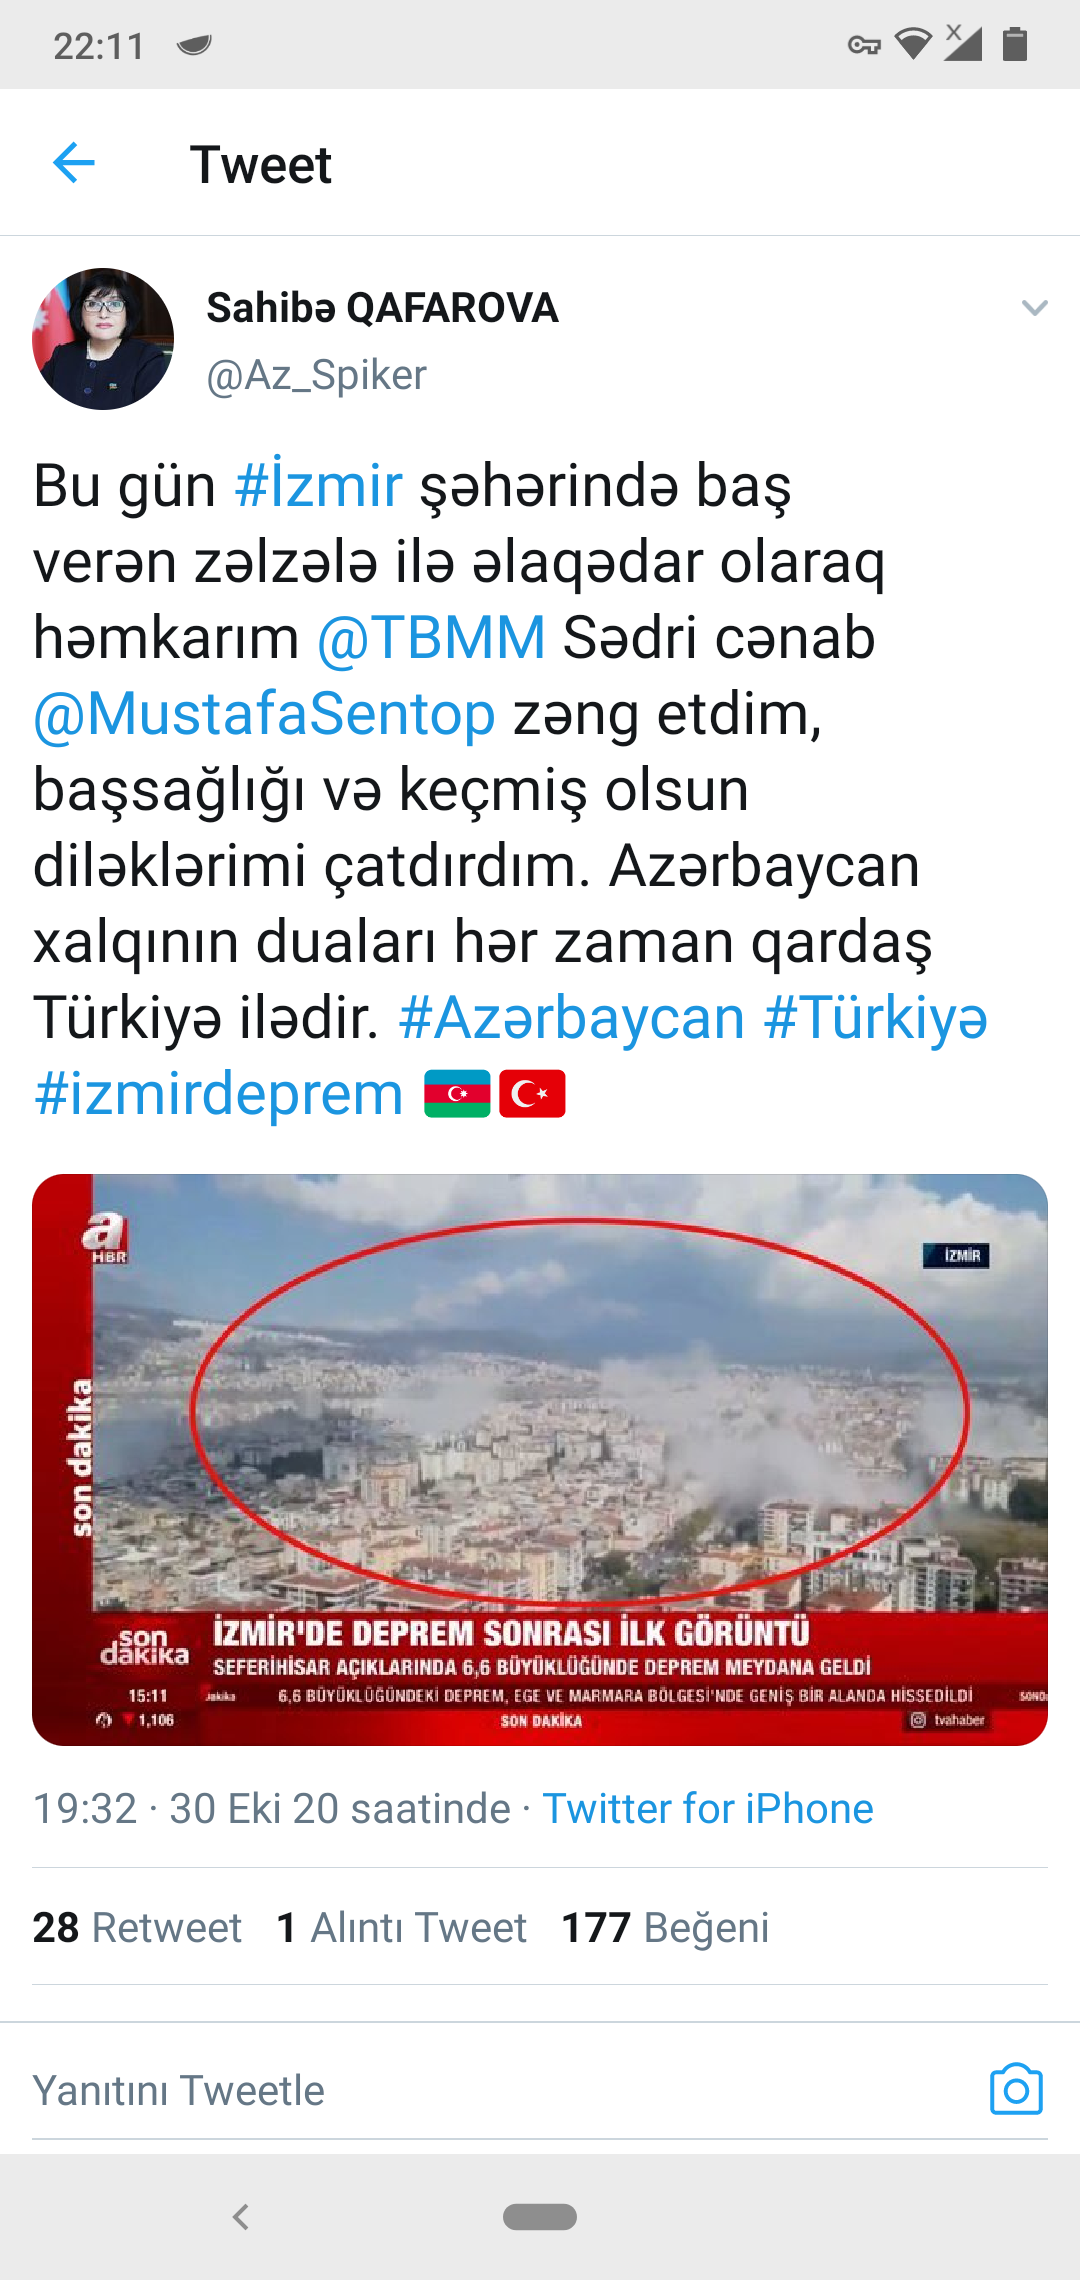
Task: Open the @Az_Spiker username handle
Action: pyautogui.click(x=316, y=376)
